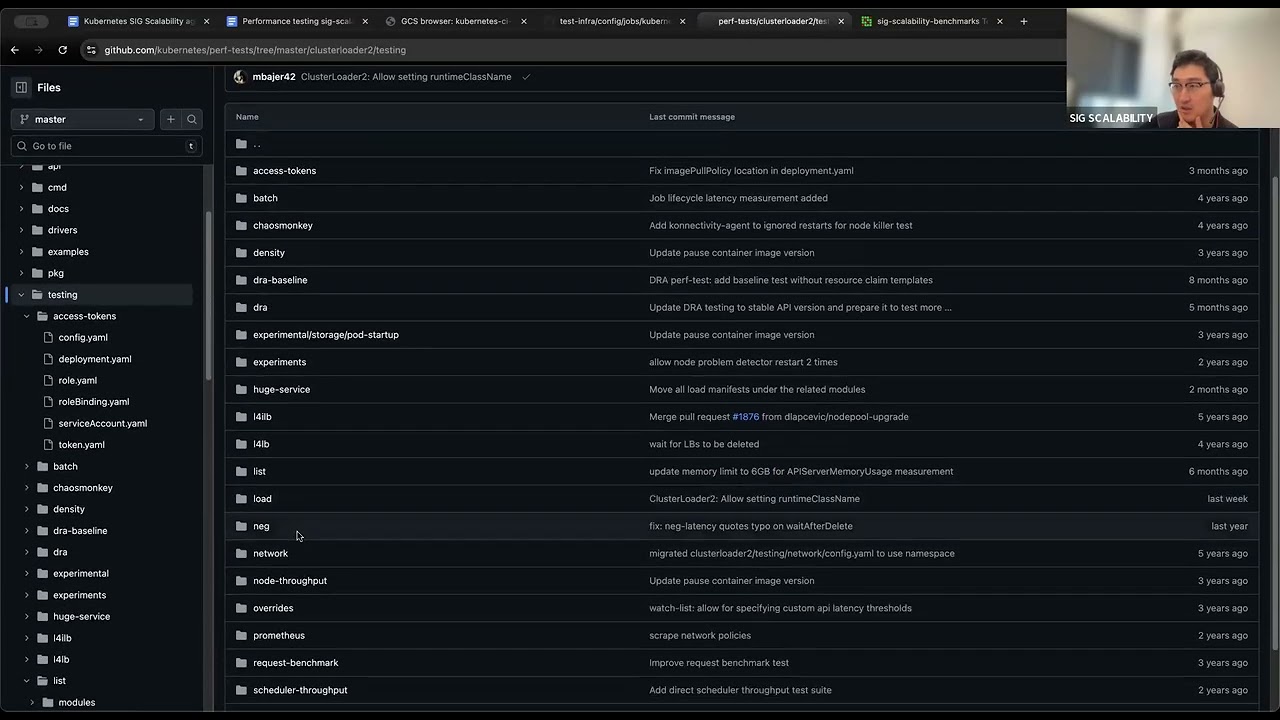Click the browser forward arrow
1280x720 pixels.
(x=38, y=50)
